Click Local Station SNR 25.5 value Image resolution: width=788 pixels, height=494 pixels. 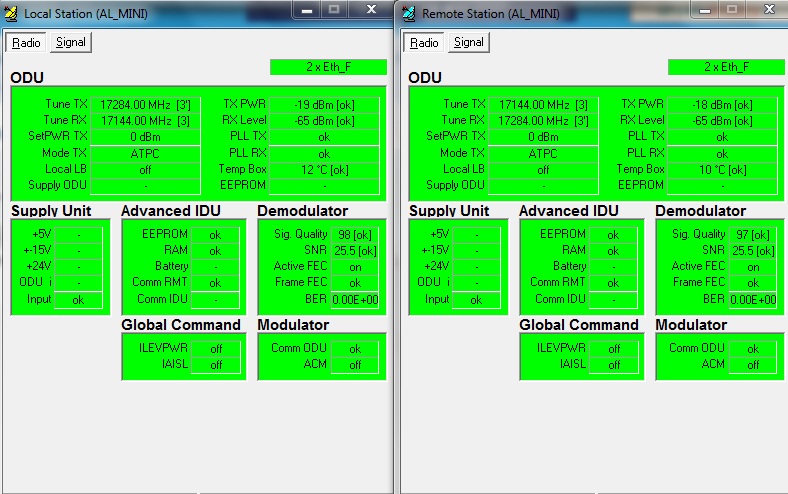355,251
